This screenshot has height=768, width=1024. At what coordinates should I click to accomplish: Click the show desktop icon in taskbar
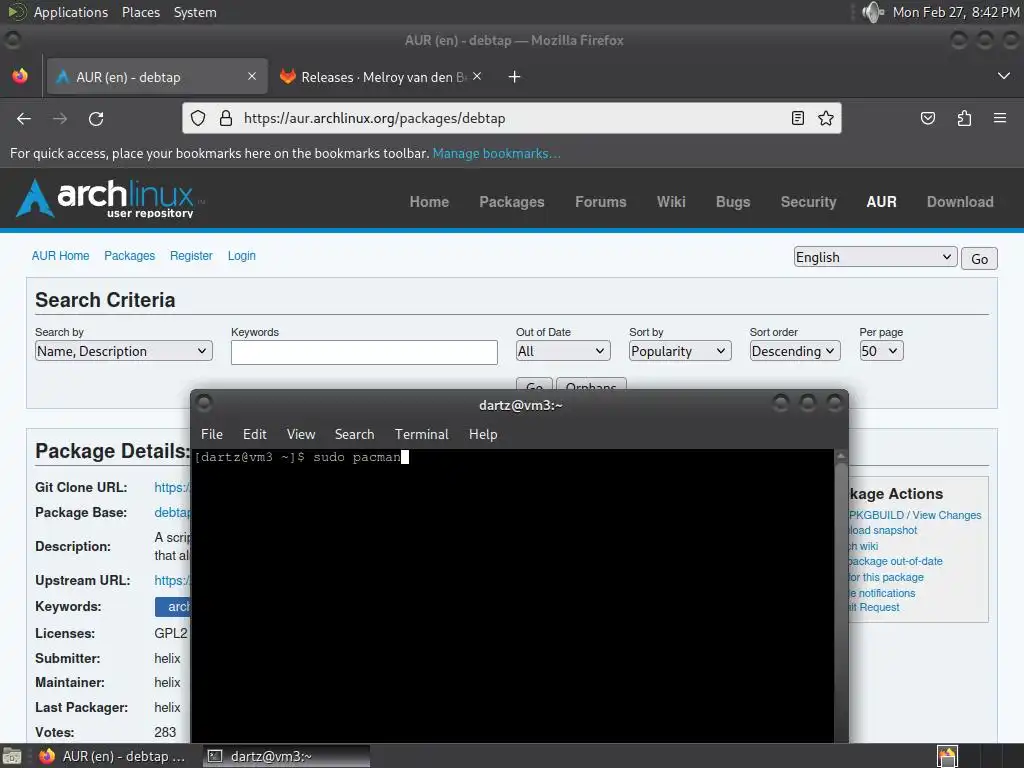coord(12,756)
